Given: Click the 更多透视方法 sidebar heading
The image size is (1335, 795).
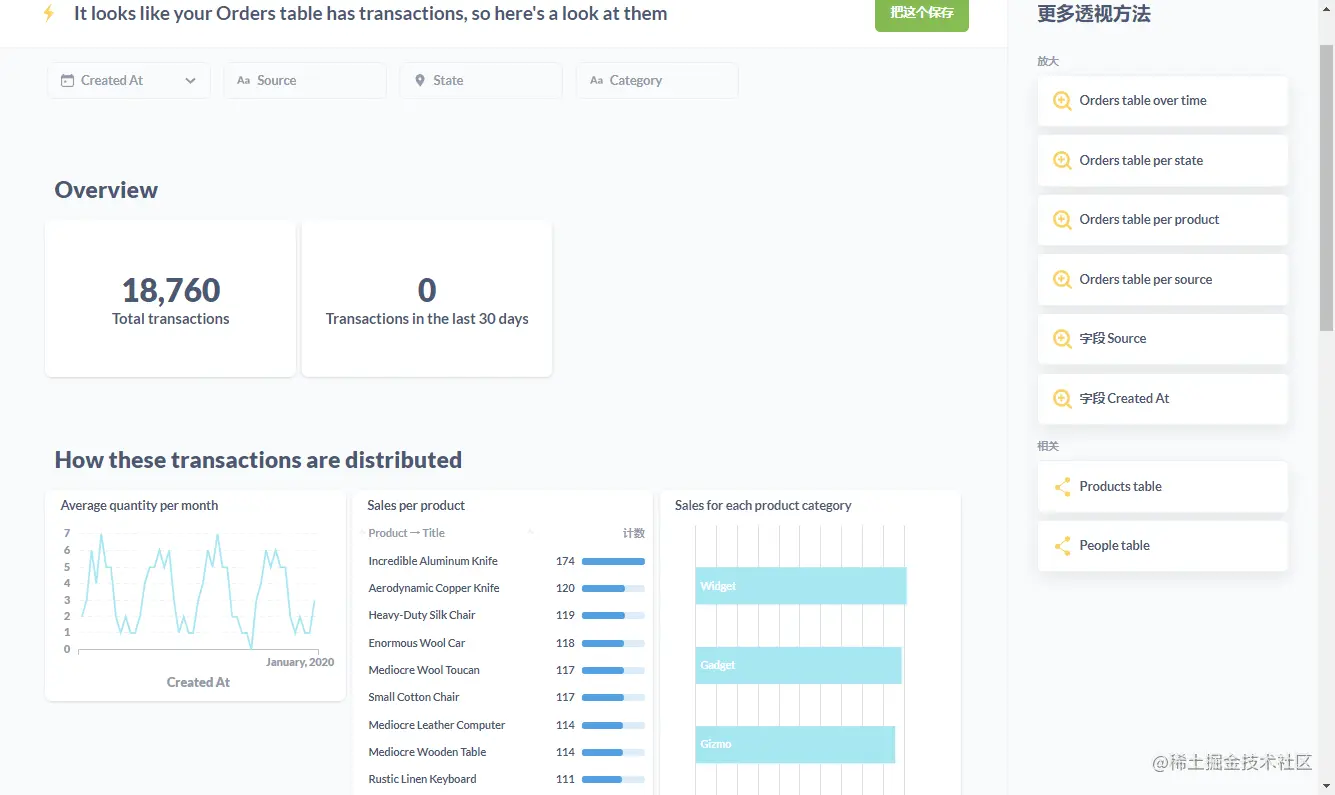Looking at the screenshot, I should coord(1094,14).
